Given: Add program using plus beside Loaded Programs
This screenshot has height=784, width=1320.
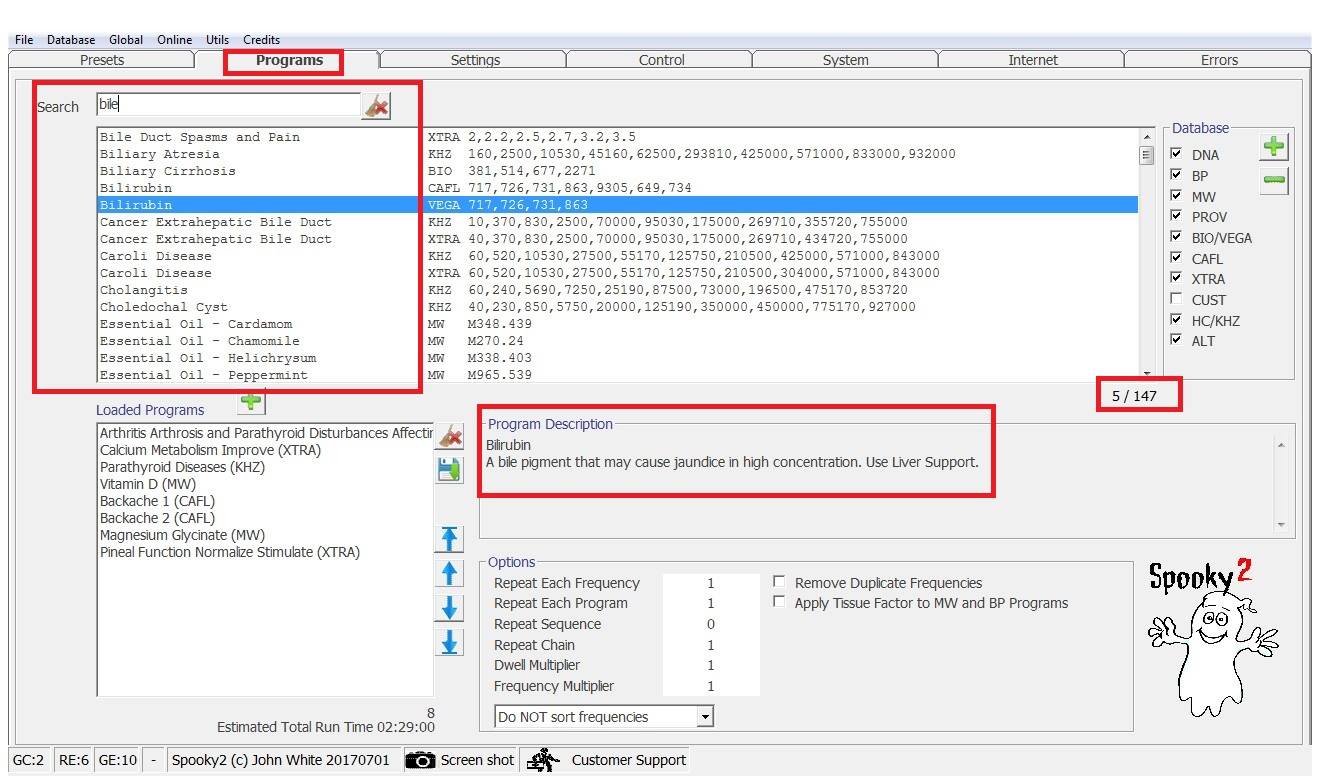Looking at the screenshot, I should (251, 402).
